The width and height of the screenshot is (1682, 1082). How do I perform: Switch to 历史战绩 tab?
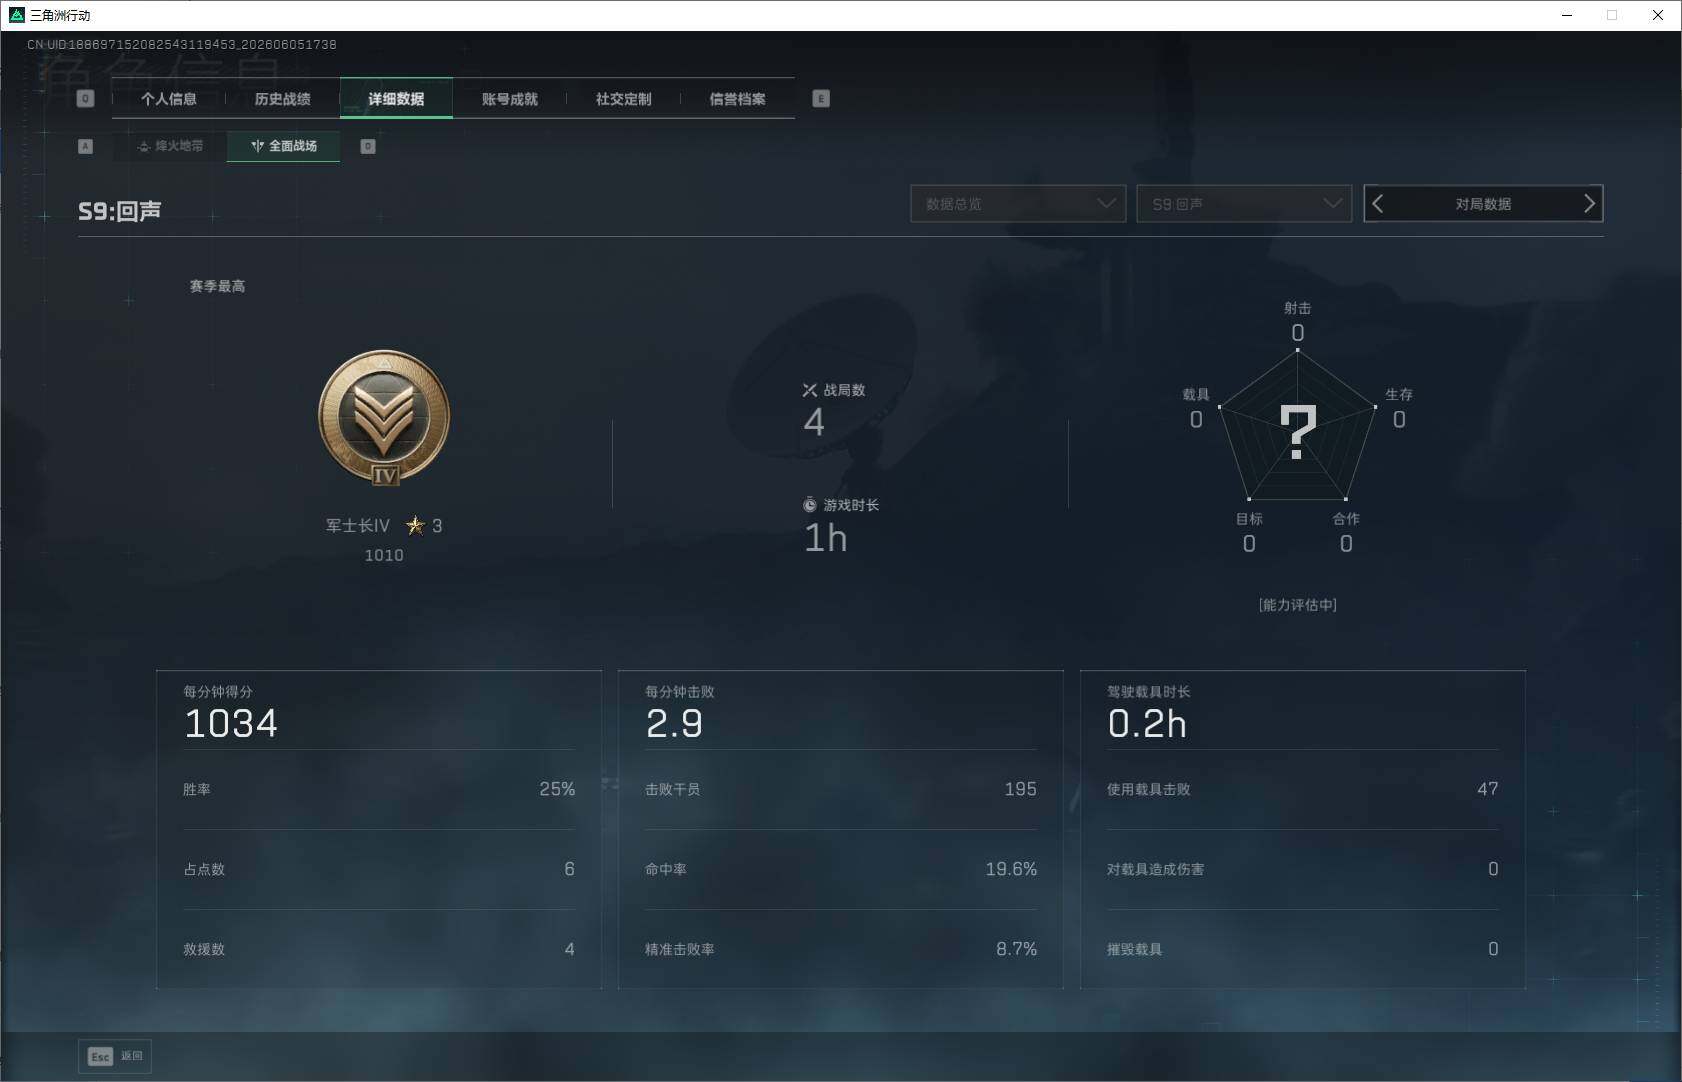pyautogui.click(x=282, y=99)
